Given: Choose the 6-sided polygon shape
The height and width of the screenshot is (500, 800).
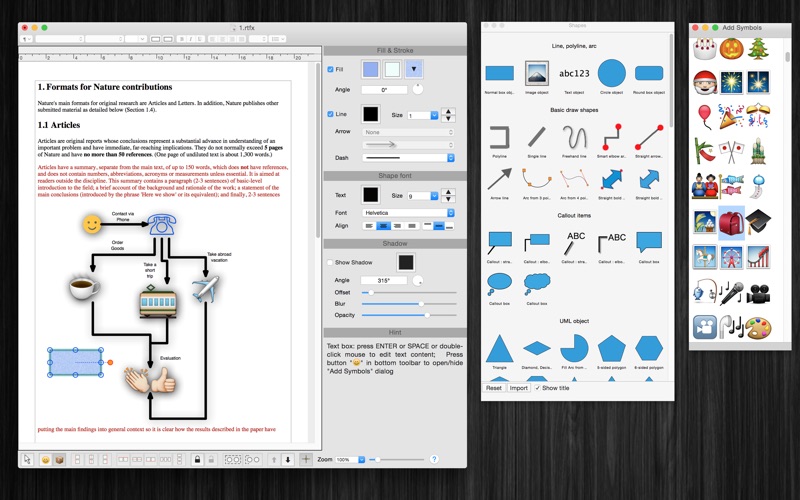Looking at the screenshot, I should [x=649, y=348].
